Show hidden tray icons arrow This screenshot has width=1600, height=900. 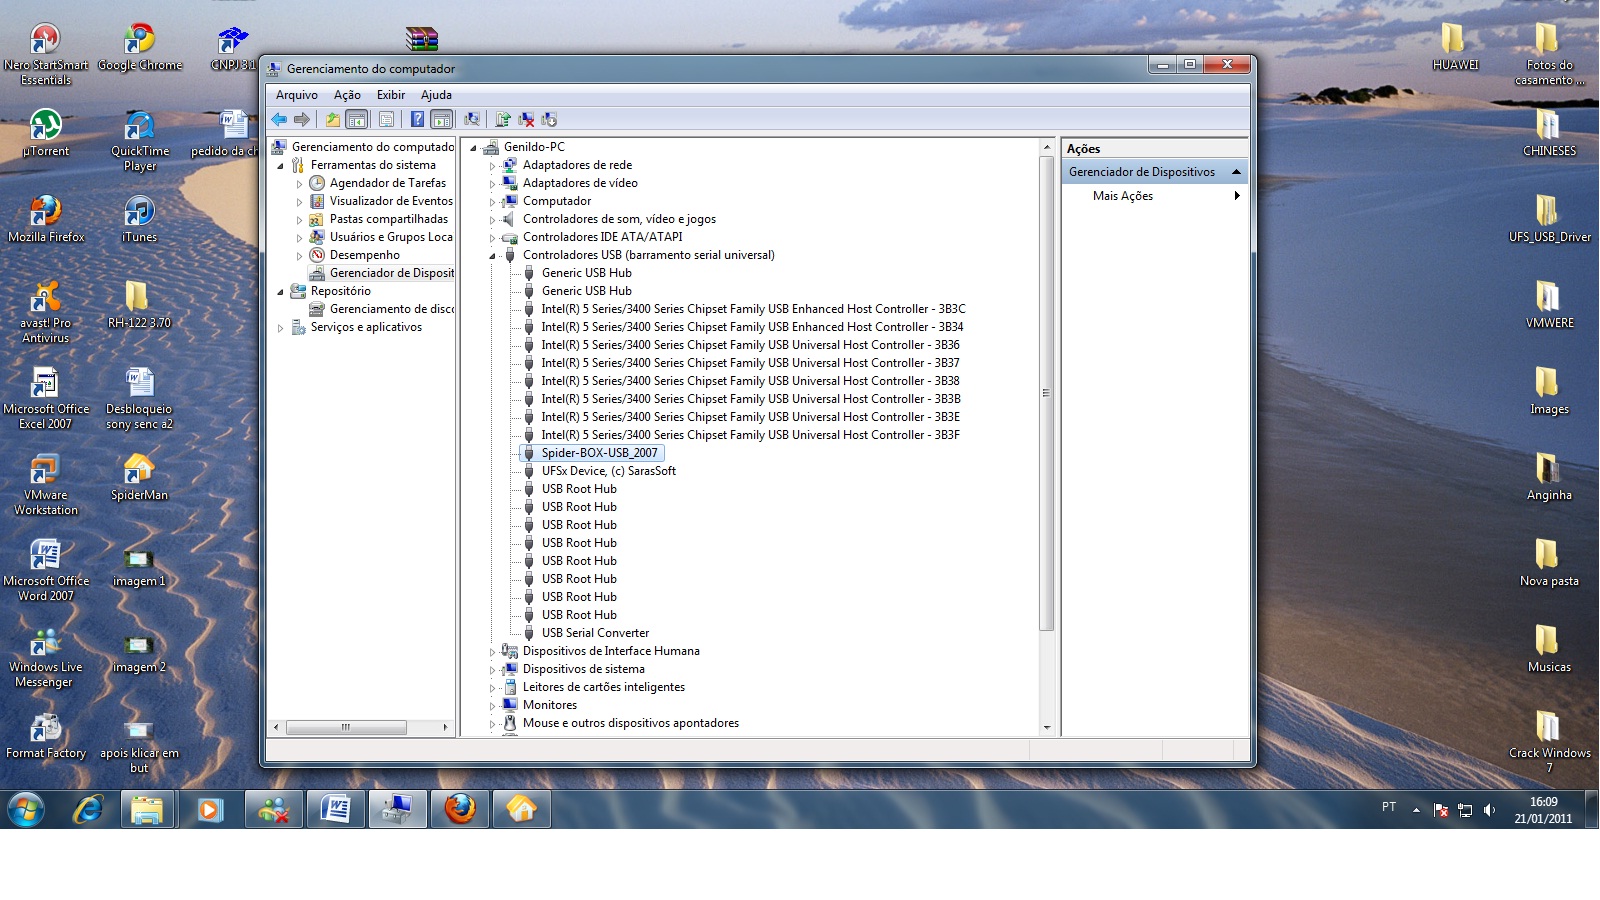pos(1416,810)
